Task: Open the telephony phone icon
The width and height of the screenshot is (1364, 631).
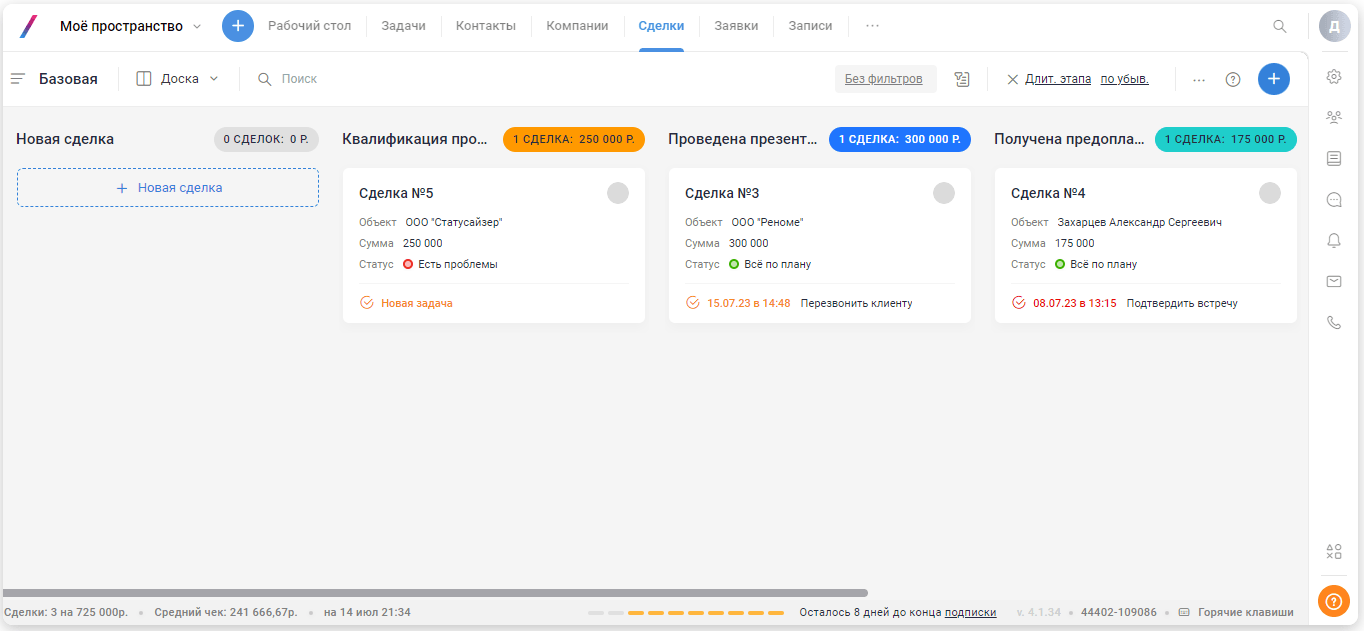Action: point(1334,322)
